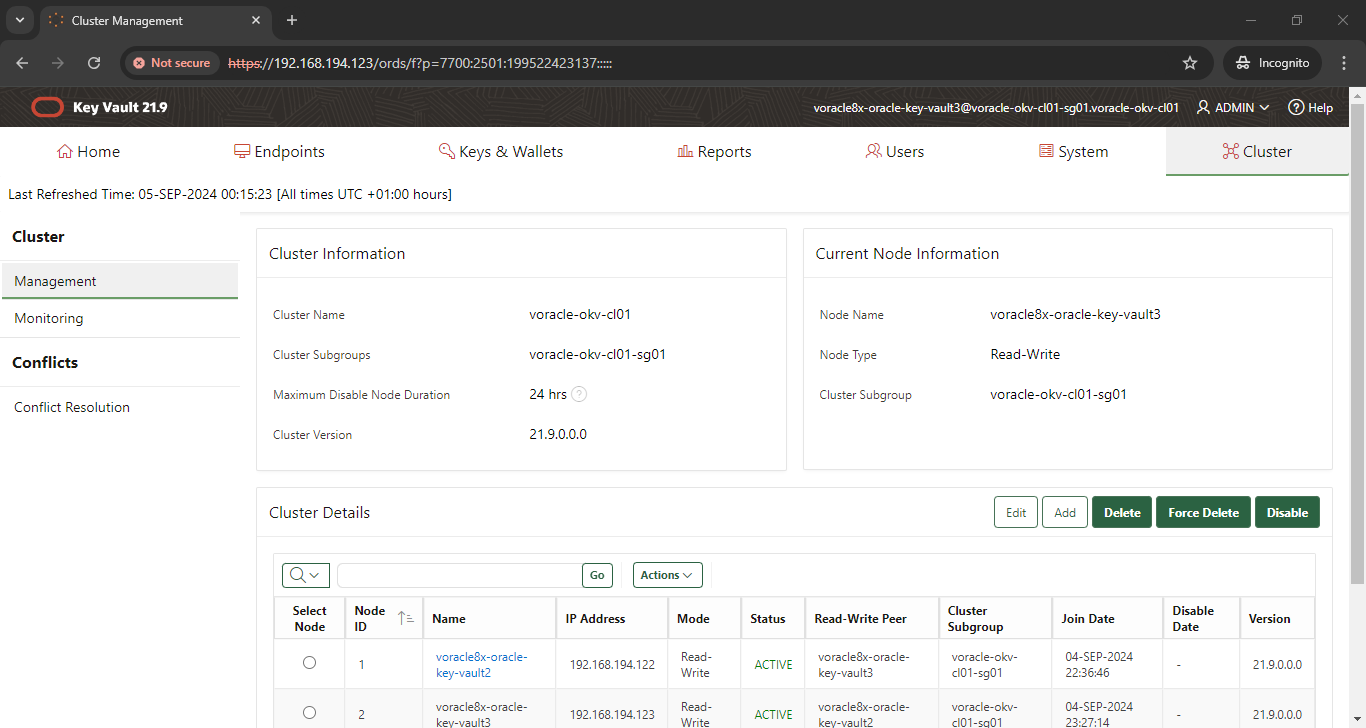Click the Incognito indicator button

(x=1273, y=63)
